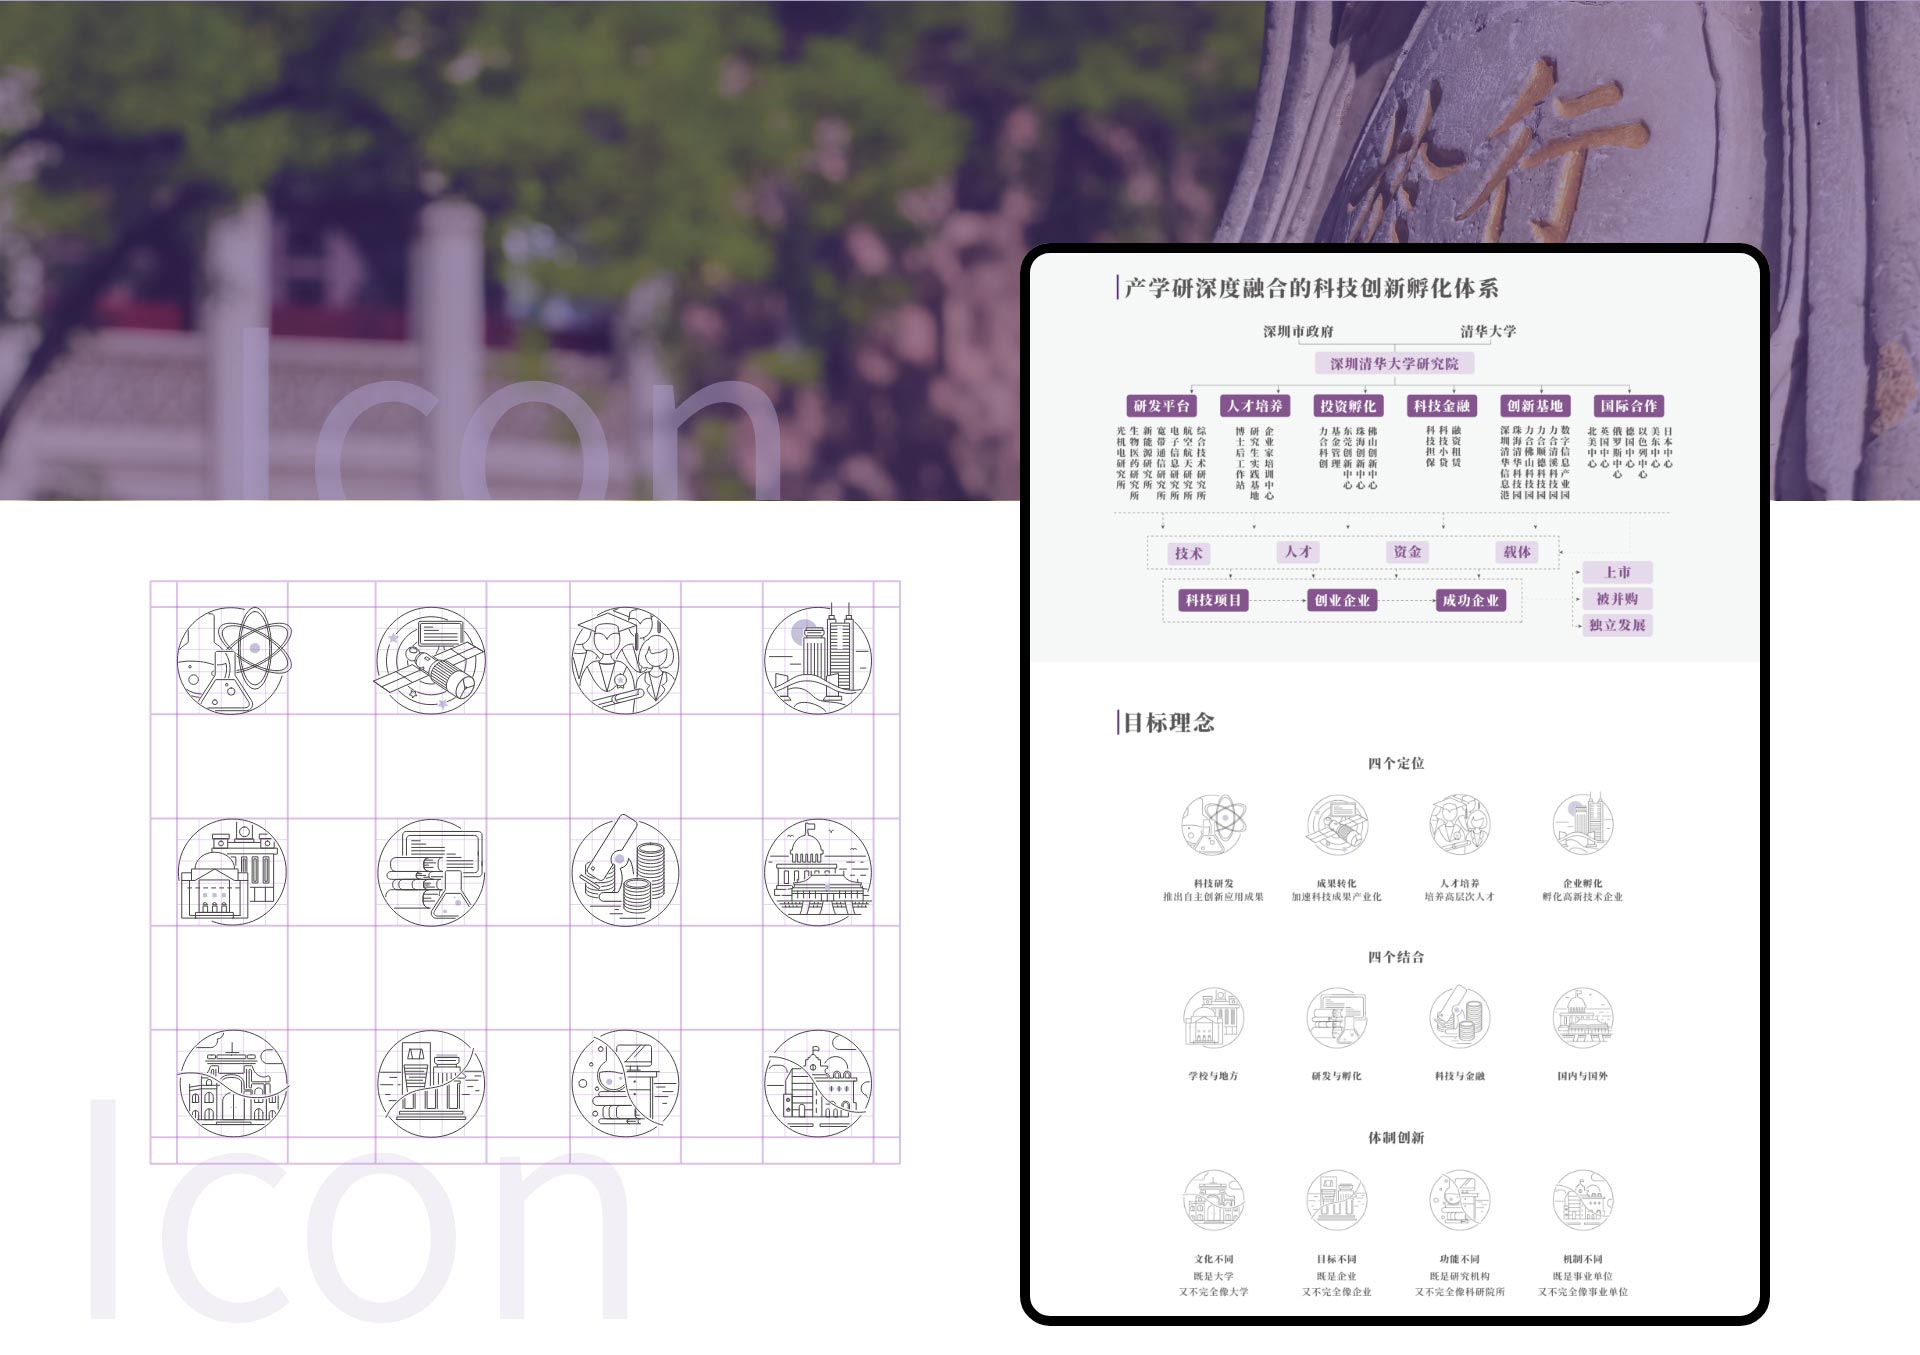Click the 独立发展 light purple box
The image size is (1920, 1355).
click(x=1617, y=625)
